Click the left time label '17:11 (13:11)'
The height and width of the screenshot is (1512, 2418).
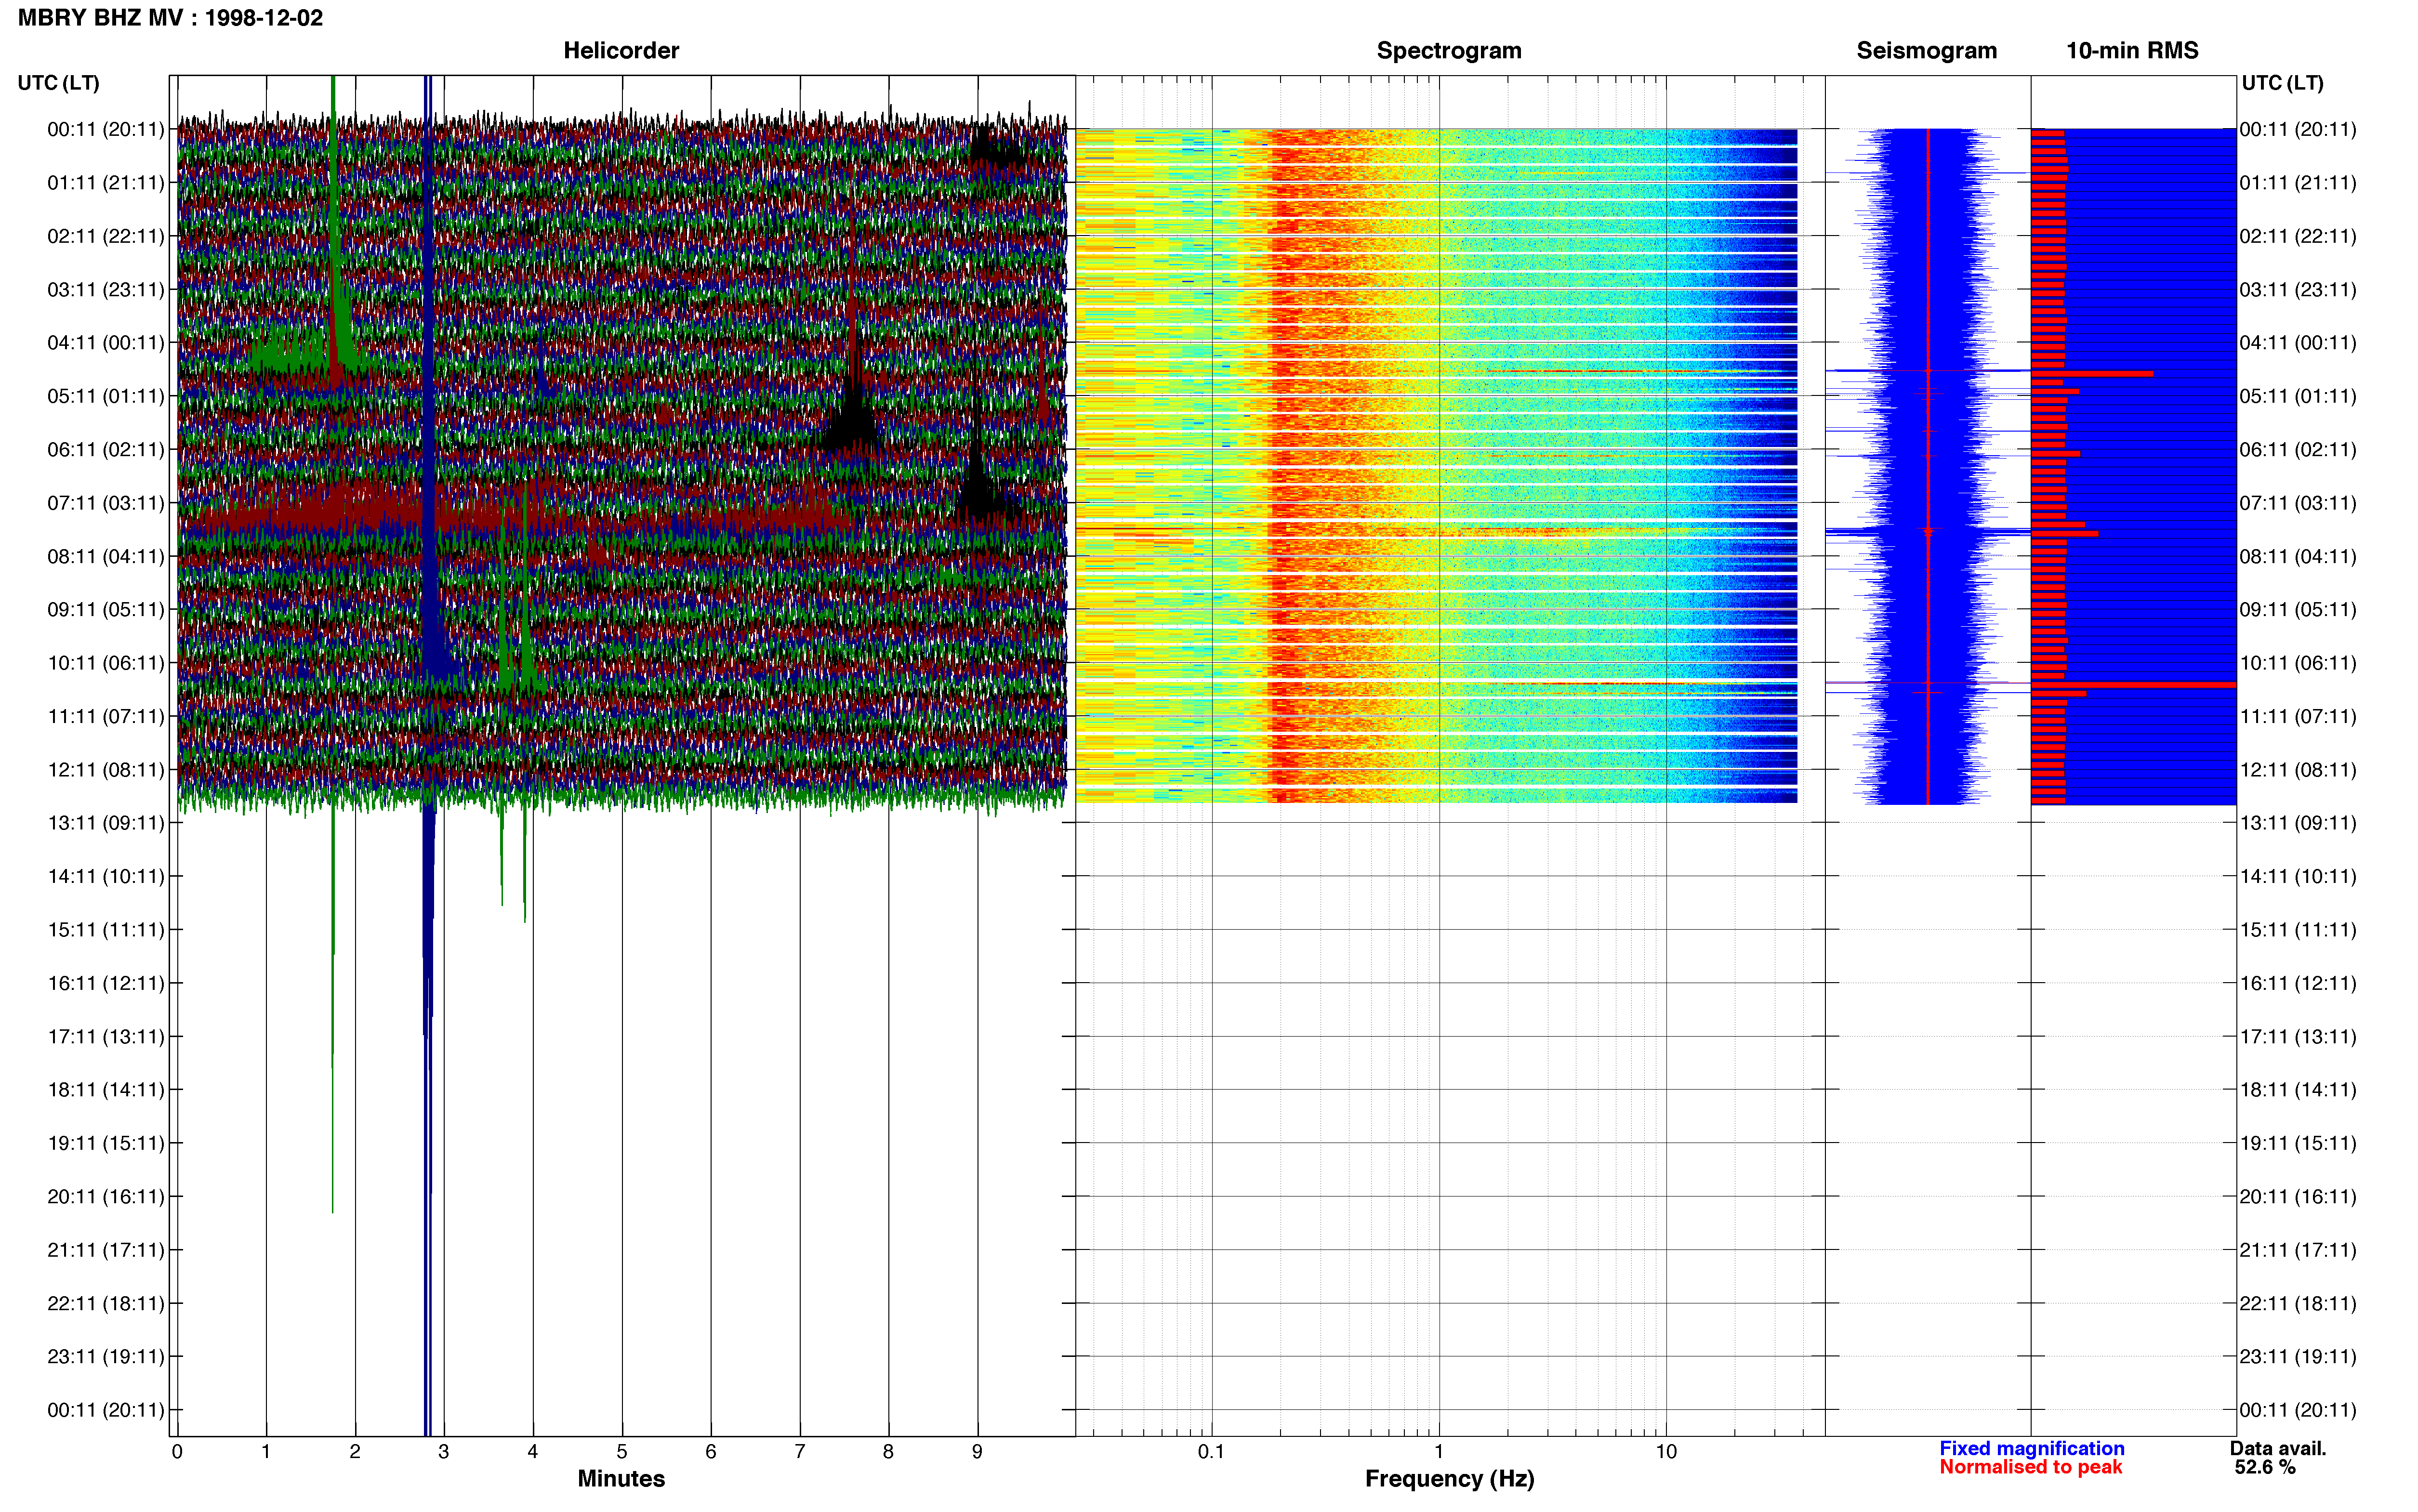pyautogui.click(x=106, y=1037)
